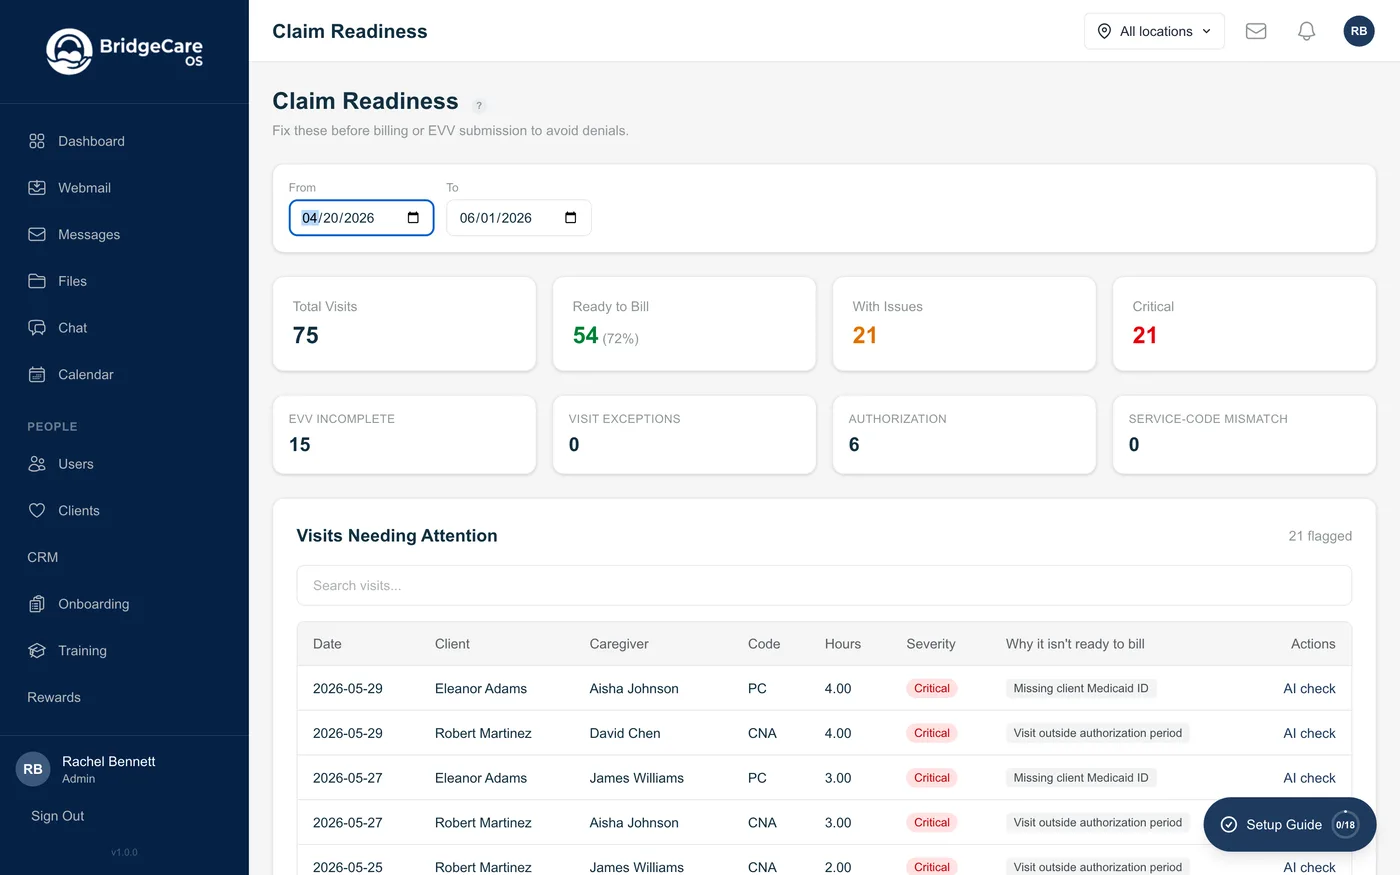Viewport: 1400px width, 875px height.
Task: Click the Caregiver column header
Action: (x=619, y=644)
